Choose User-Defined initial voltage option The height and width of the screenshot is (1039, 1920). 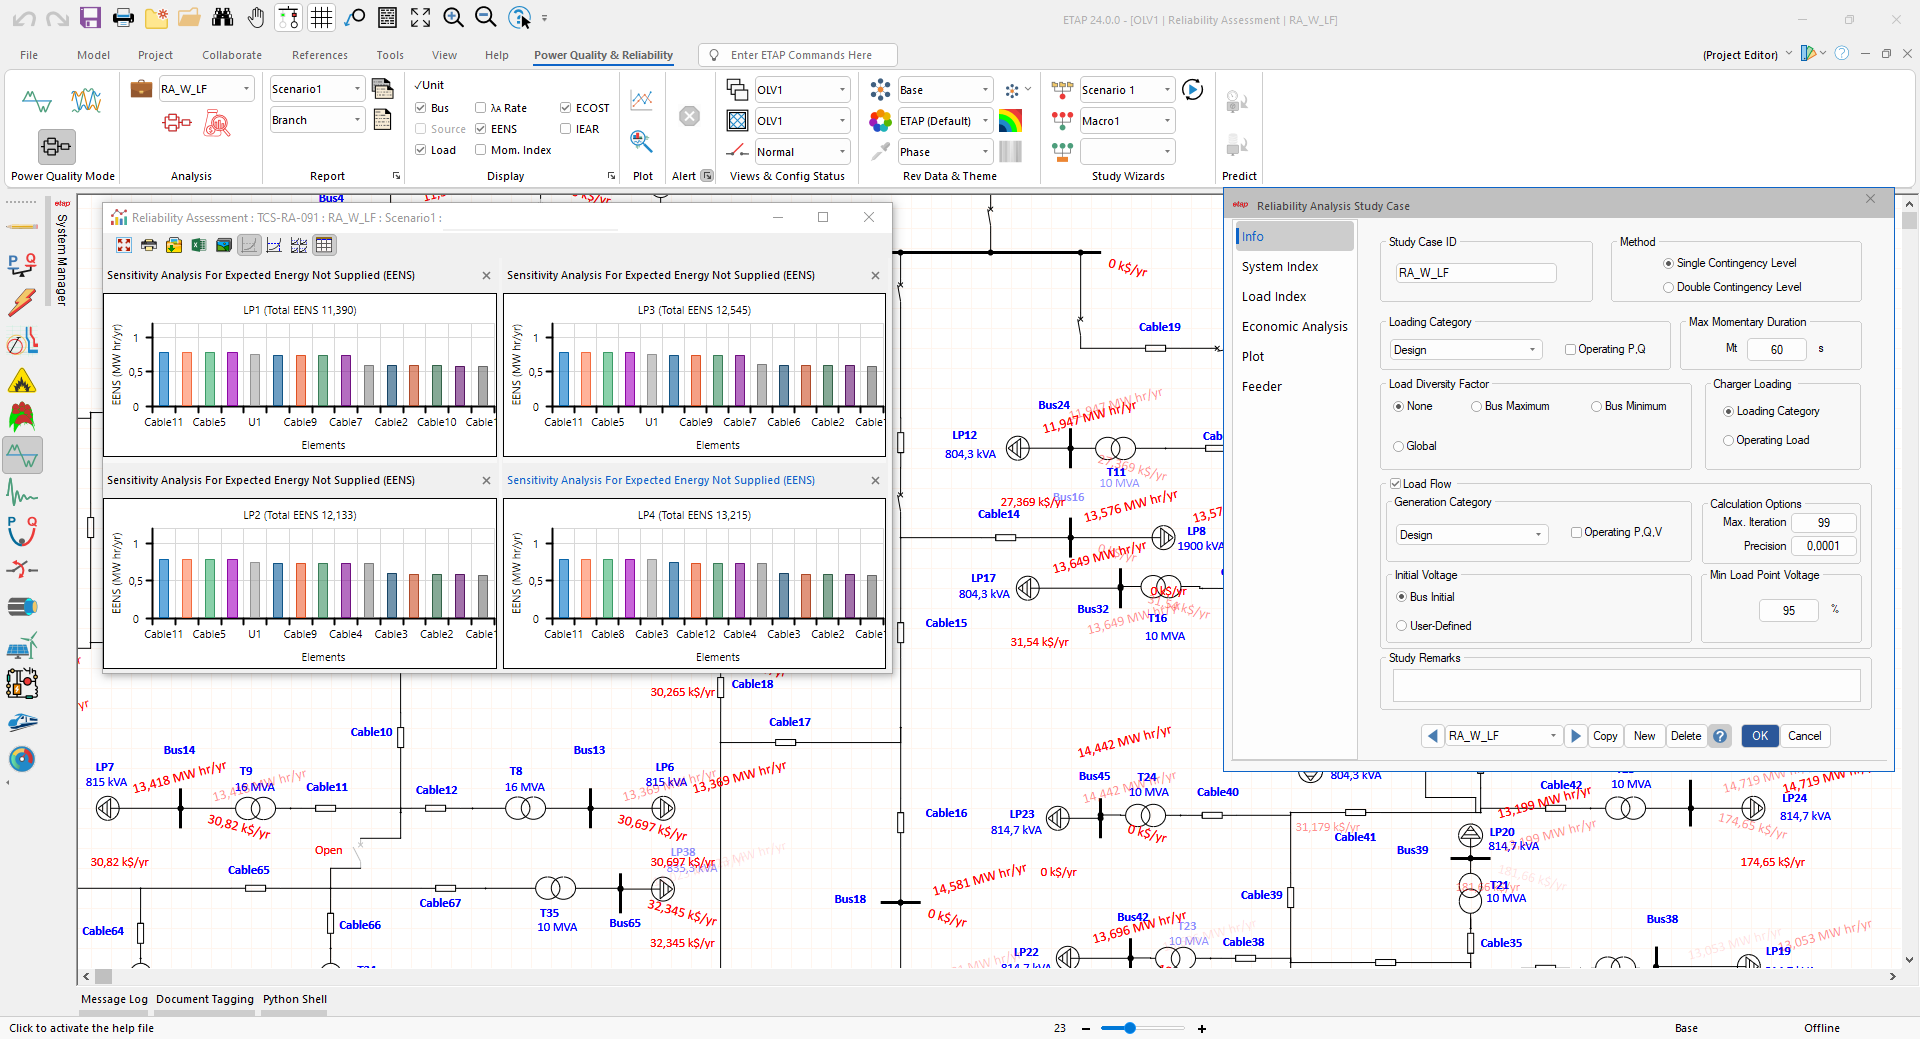[x=1403, y=626]
